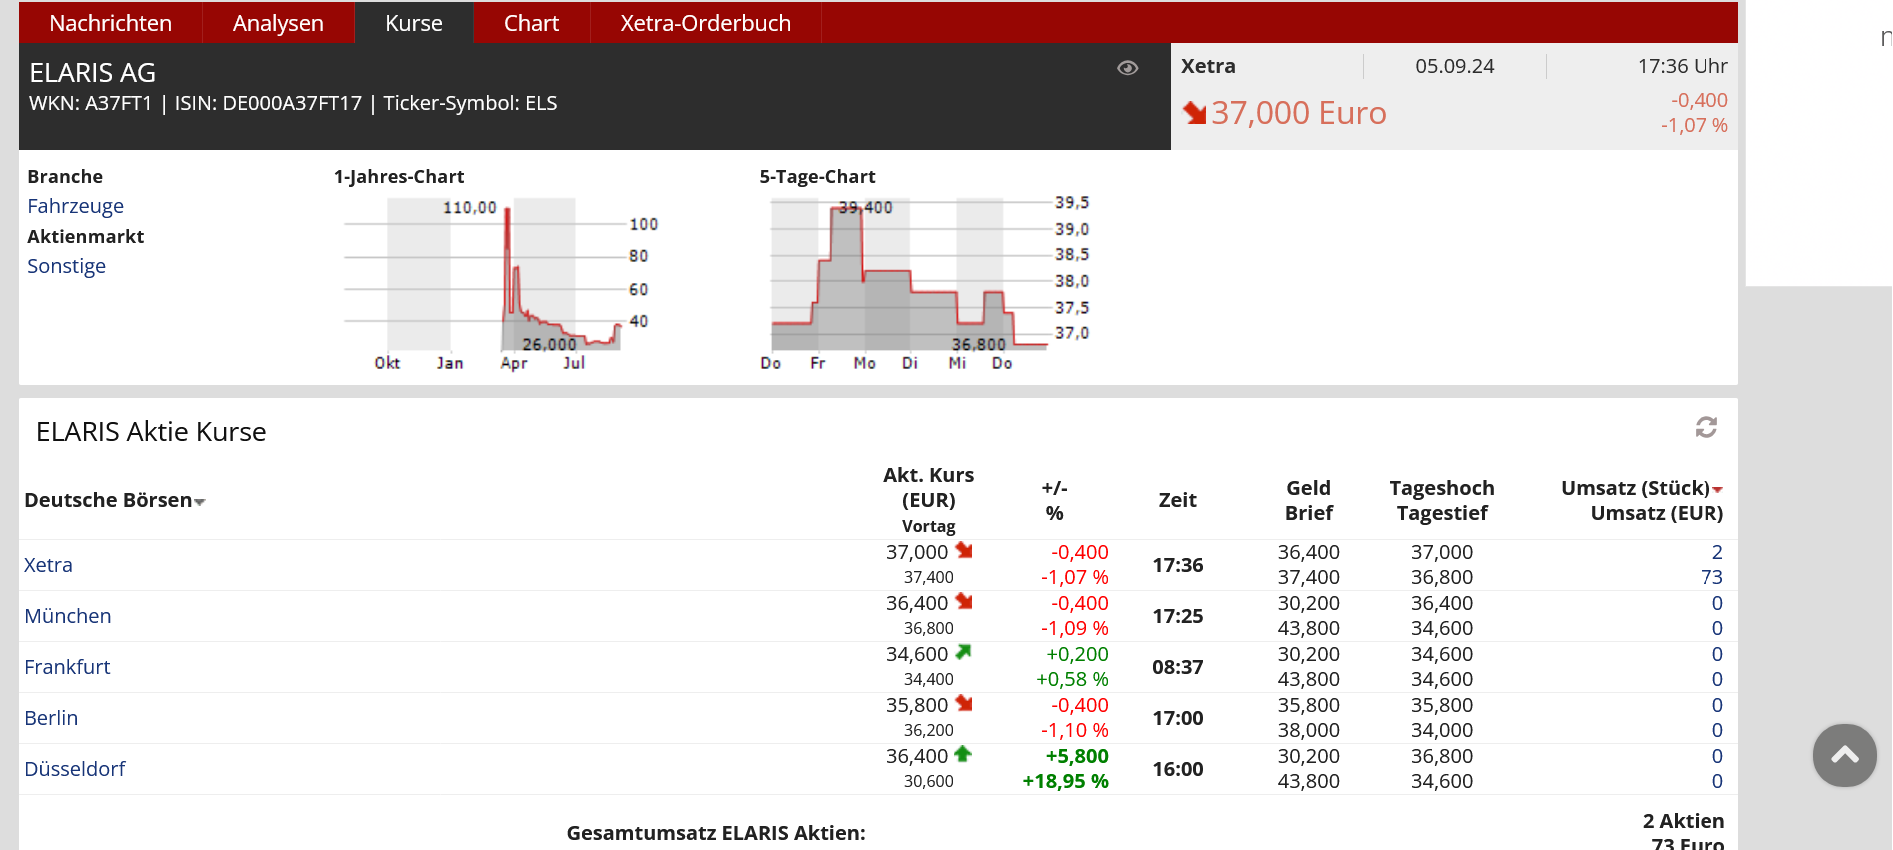Open the Sonstige market link
Viewport: 1893px width, 850px height.
[x=66, y=266]
